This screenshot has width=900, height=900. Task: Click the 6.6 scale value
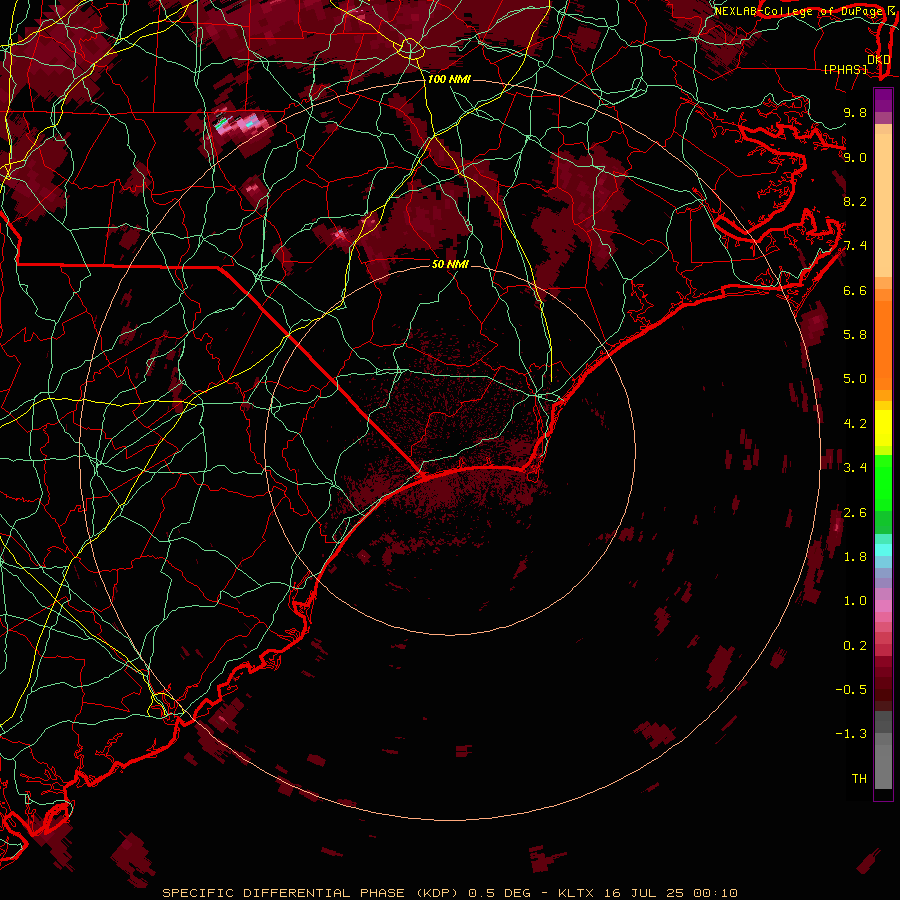tap(855, 290)
